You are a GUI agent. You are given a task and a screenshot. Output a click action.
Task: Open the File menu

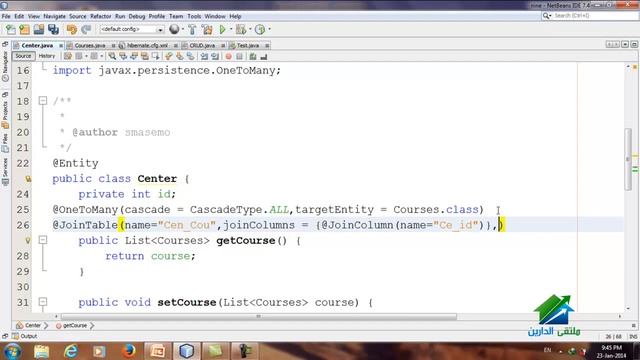6,16
